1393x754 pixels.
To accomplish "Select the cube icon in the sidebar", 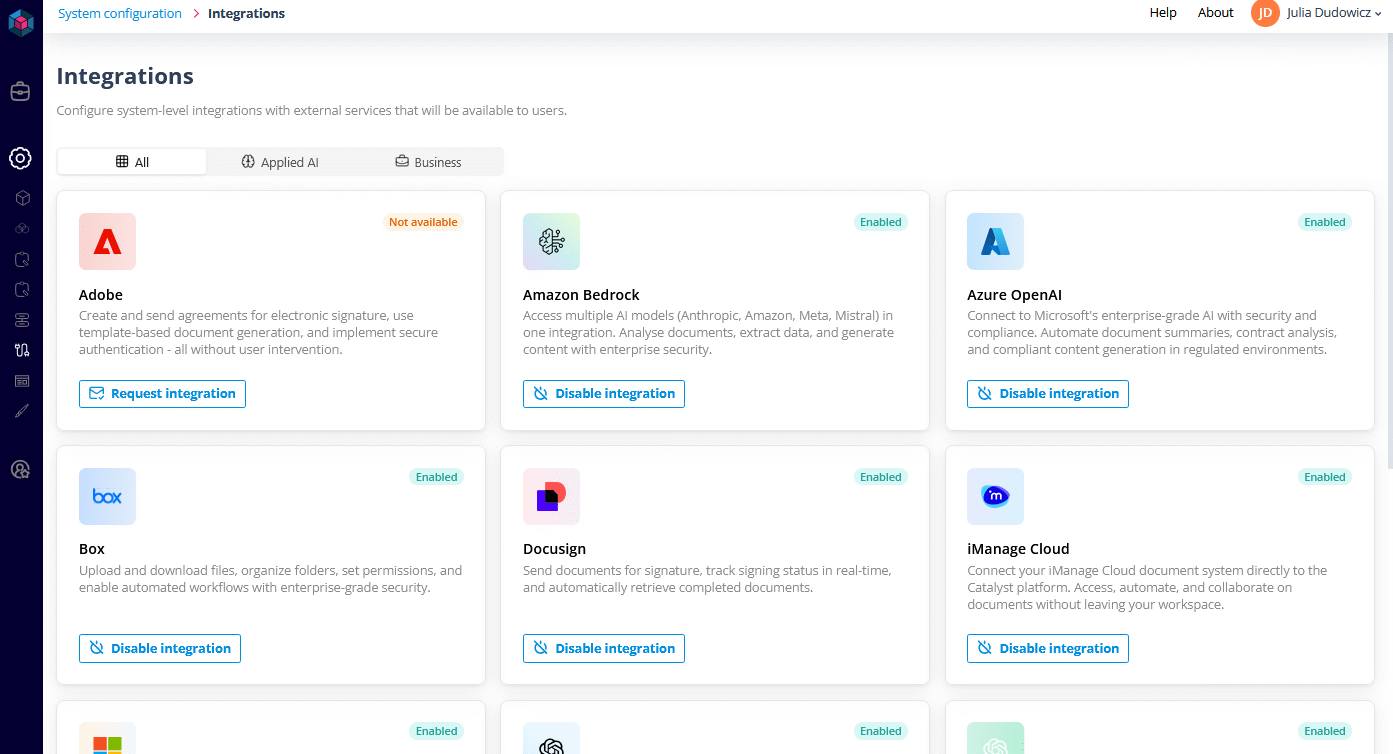I will click(x=22, y=198).
